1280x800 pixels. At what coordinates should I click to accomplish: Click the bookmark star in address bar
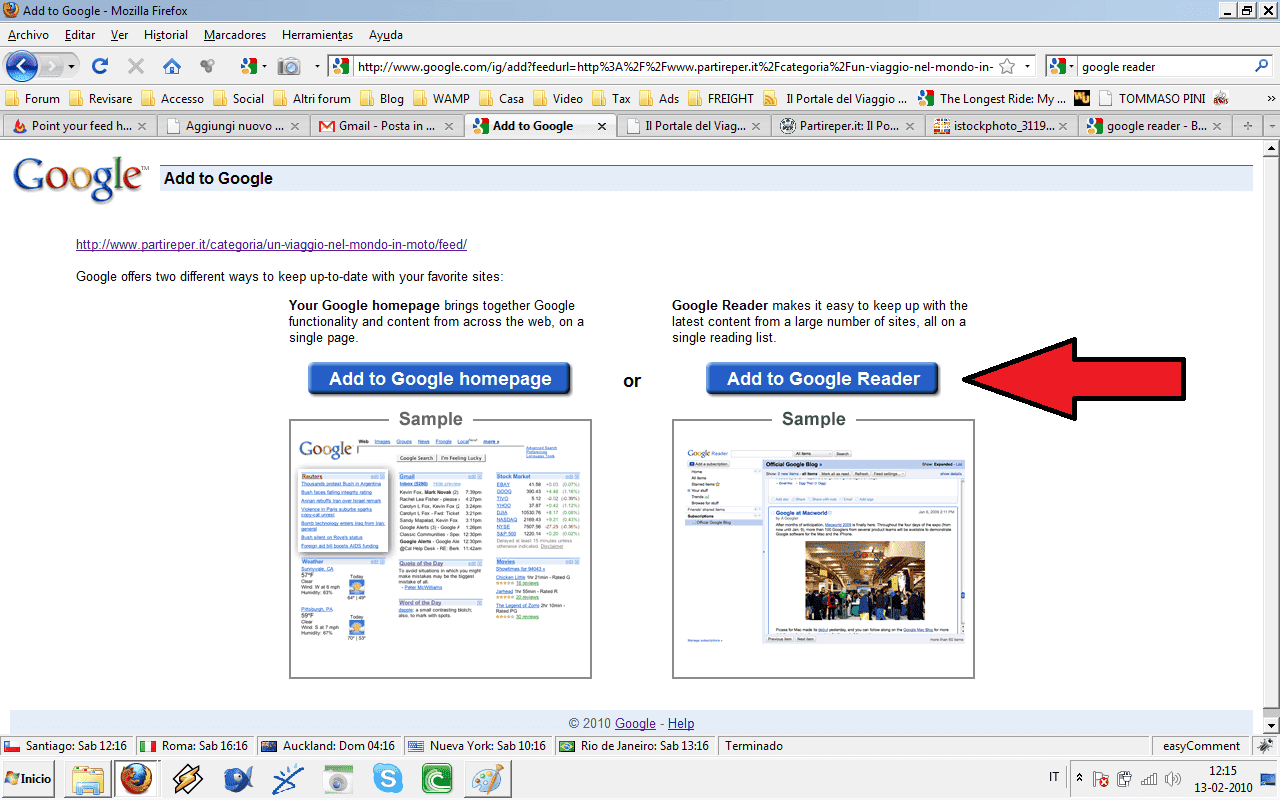click(x=1007, y=66)
